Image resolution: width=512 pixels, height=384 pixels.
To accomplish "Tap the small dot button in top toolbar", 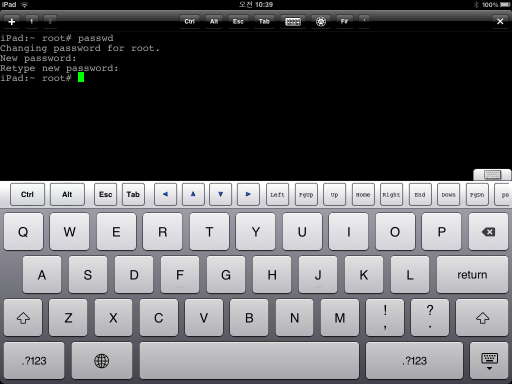I will (364, 22).
